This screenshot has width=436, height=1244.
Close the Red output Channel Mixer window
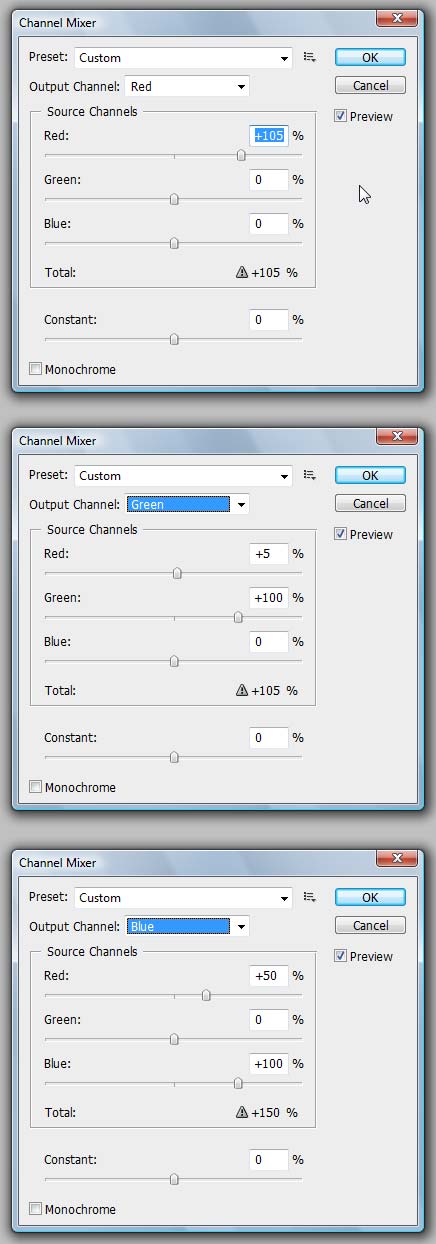(397, 17)
